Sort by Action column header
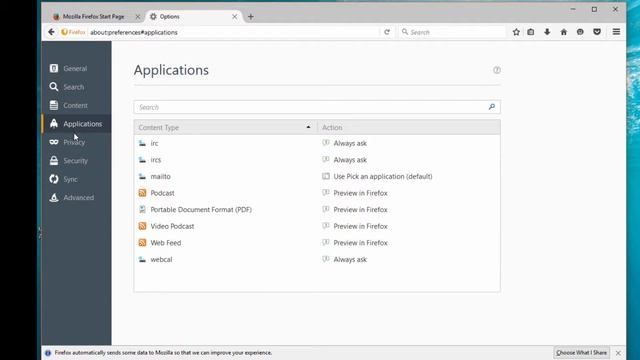Viewport: 640px width, 360px height. pyautogui.click(x=409, y=127)
